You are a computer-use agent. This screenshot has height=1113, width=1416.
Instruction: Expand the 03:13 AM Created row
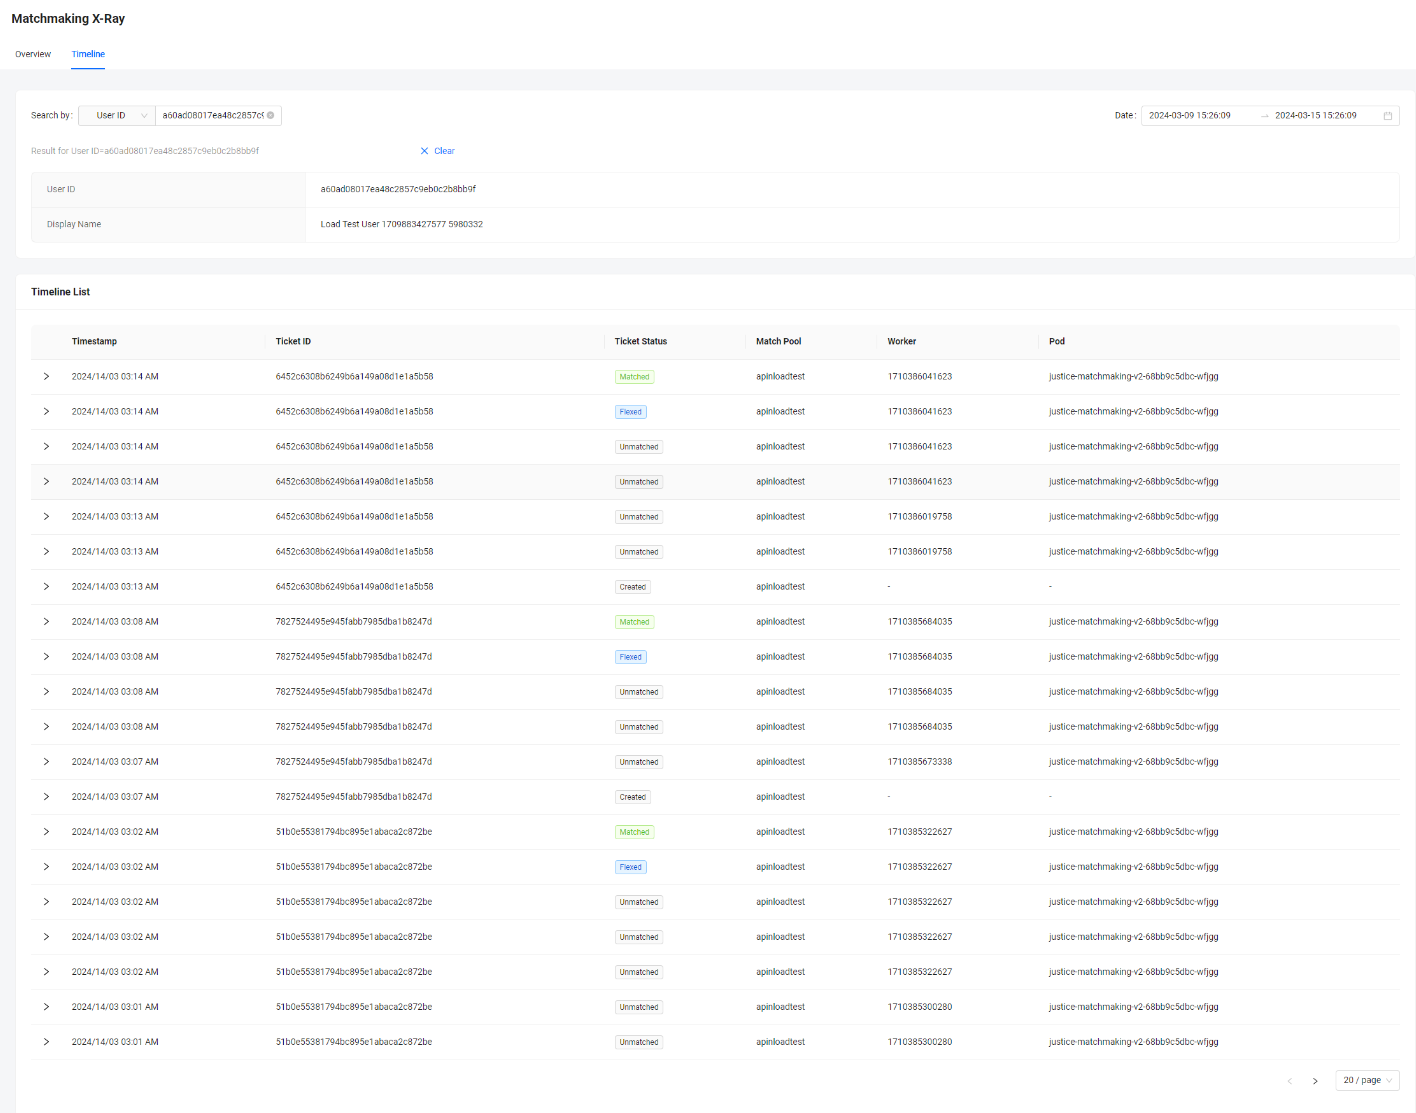(46, 587)
